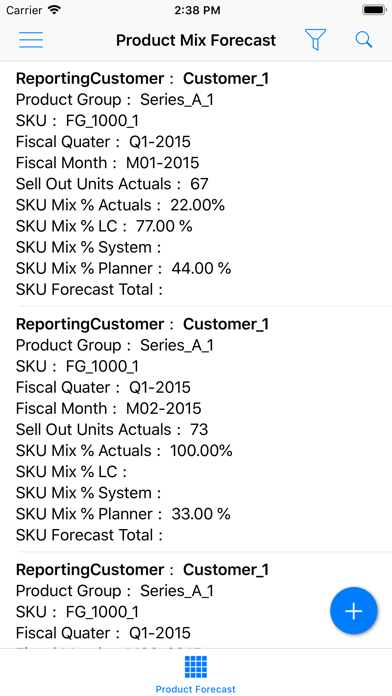Open the hamburger menu

click(x=31, y=40)
